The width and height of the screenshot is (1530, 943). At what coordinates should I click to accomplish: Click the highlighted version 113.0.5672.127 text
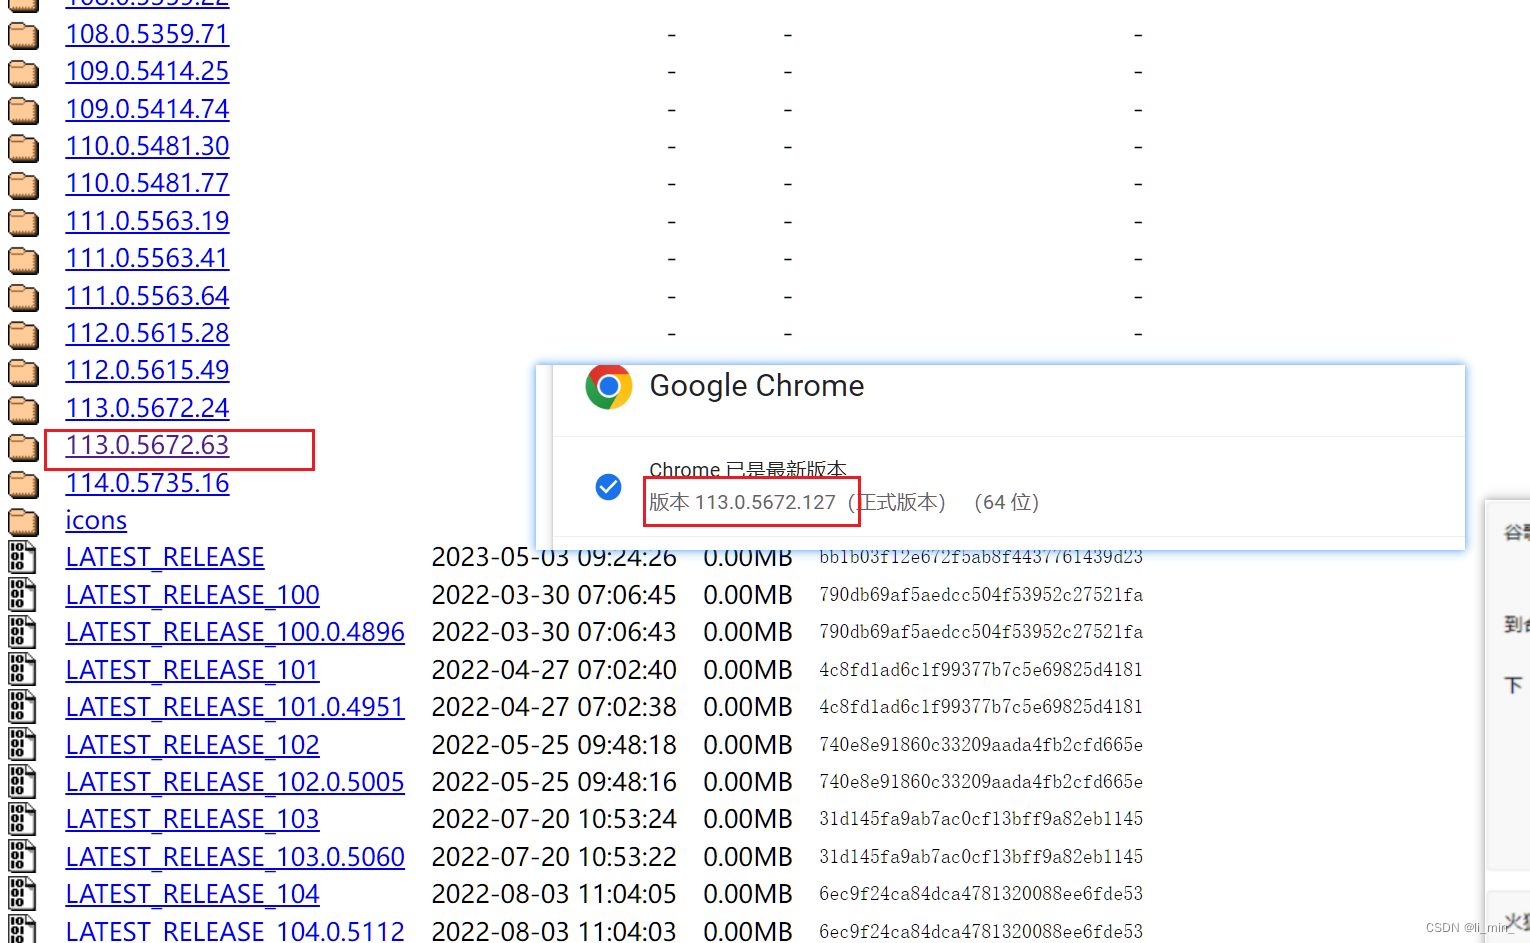tap(751, 502)
